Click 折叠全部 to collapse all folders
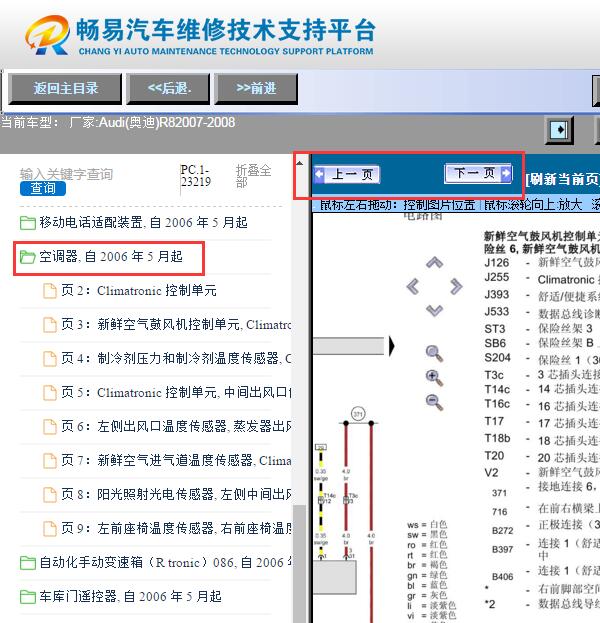The width and height of the screenshot is (600, 623). [253, 176]
